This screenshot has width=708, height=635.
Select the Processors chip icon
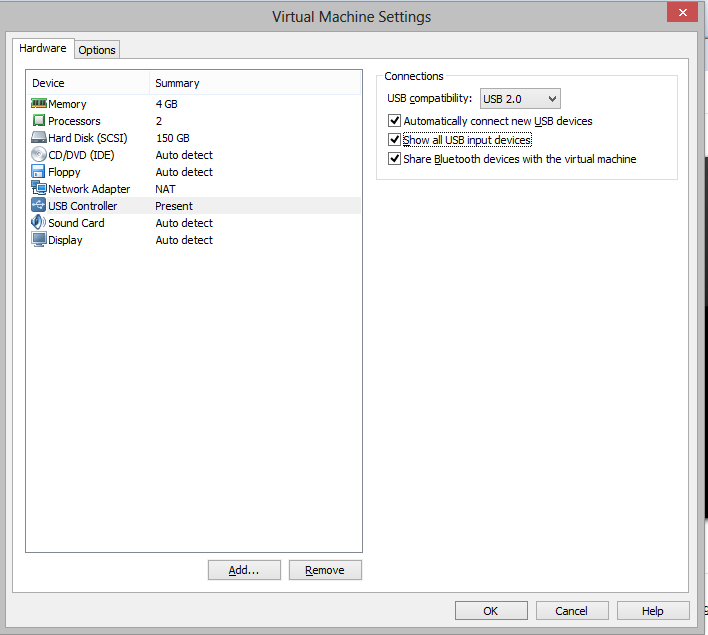pyautogui.click(x=39, y=121)
